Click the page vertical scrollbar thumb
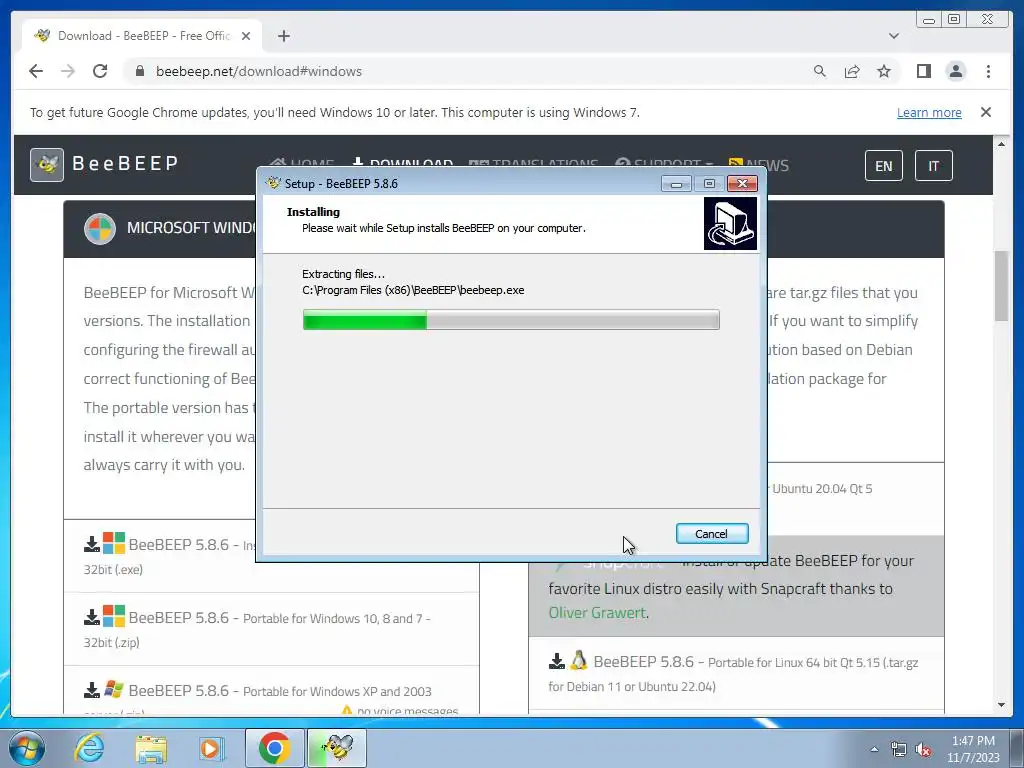The image size is (1024, 768). click(x=1002, y=285)
